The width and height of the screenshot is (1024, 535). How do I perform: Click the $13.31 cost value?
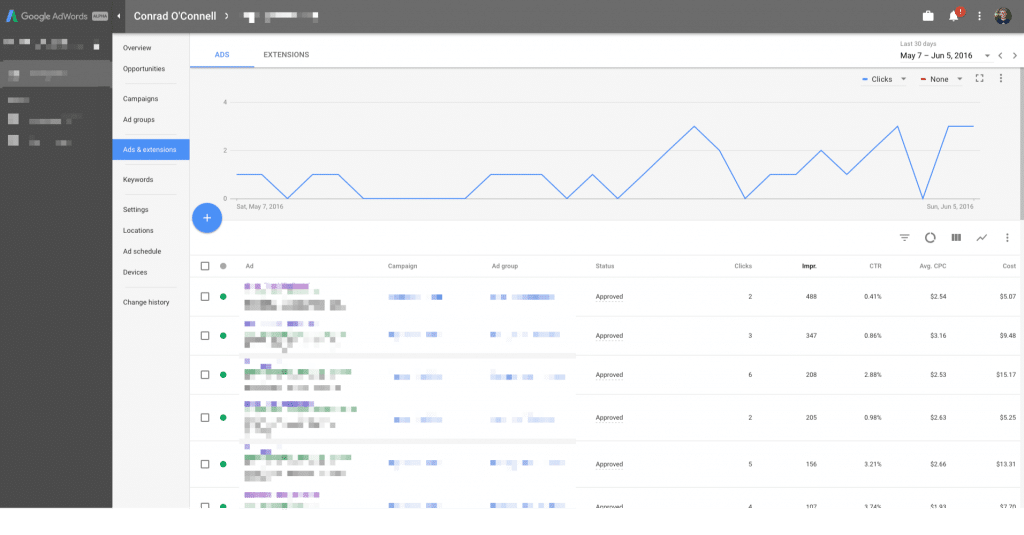tap(1006, 464)
